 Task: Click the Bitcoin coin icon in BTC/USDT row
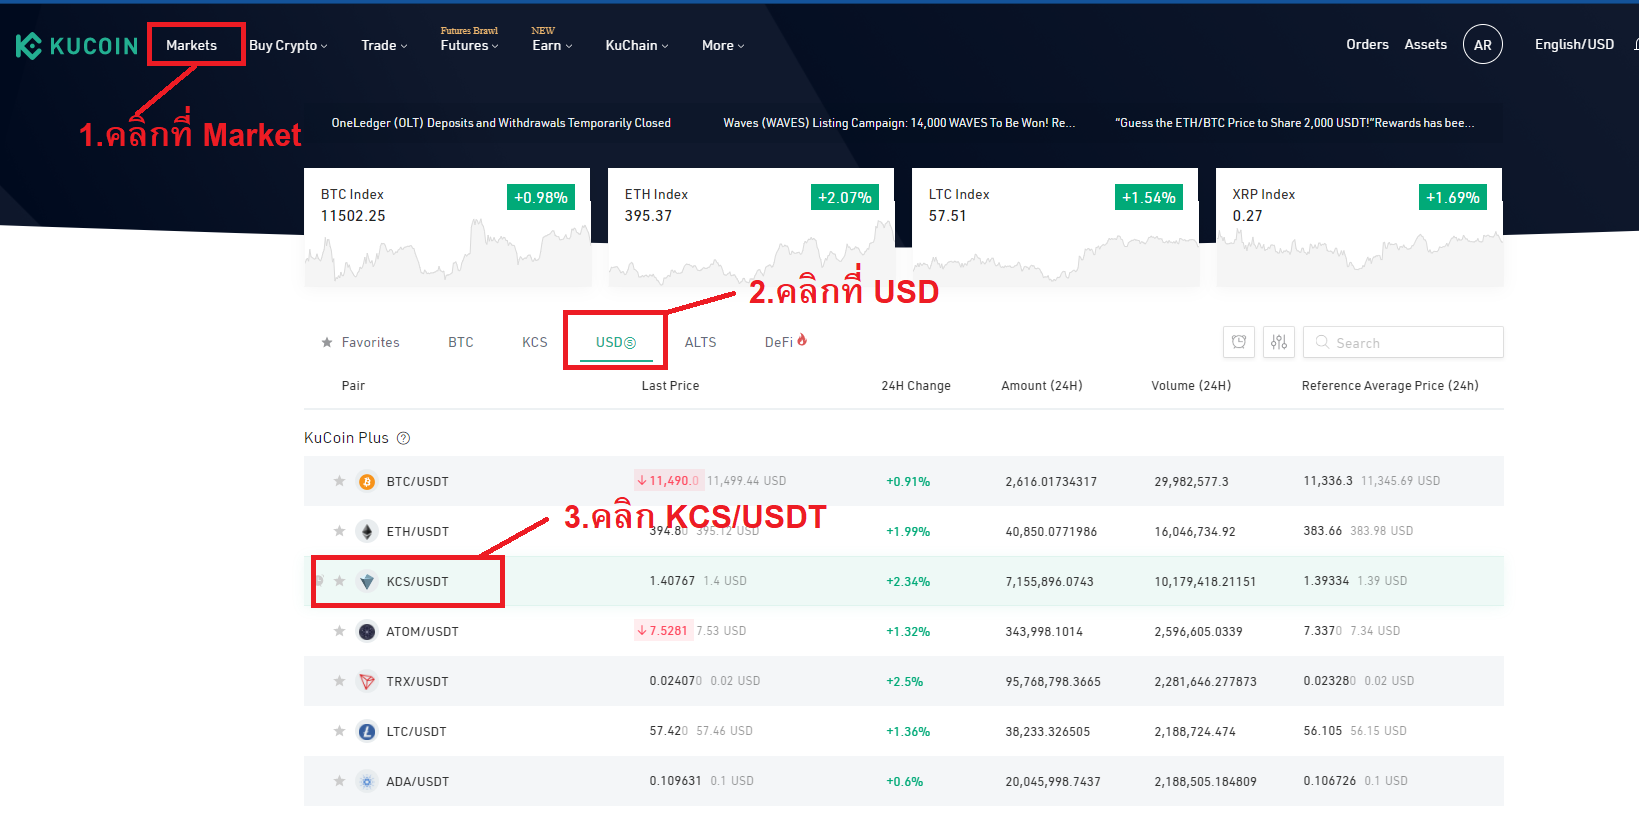[367, 482]
